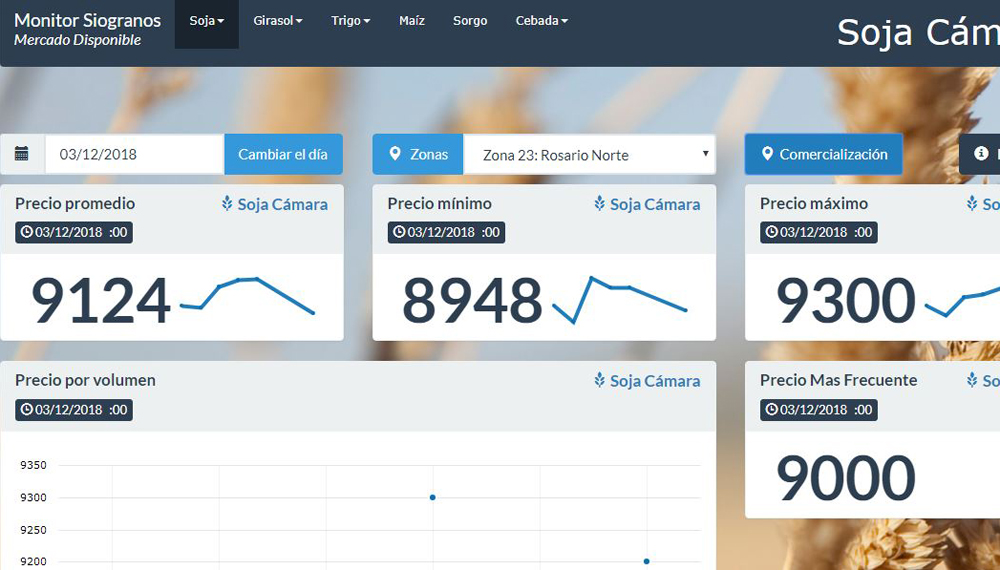This screenshot has height=570, width=1000.
Task: Open the Cebada dropdown menu
Action: point(541,21)
